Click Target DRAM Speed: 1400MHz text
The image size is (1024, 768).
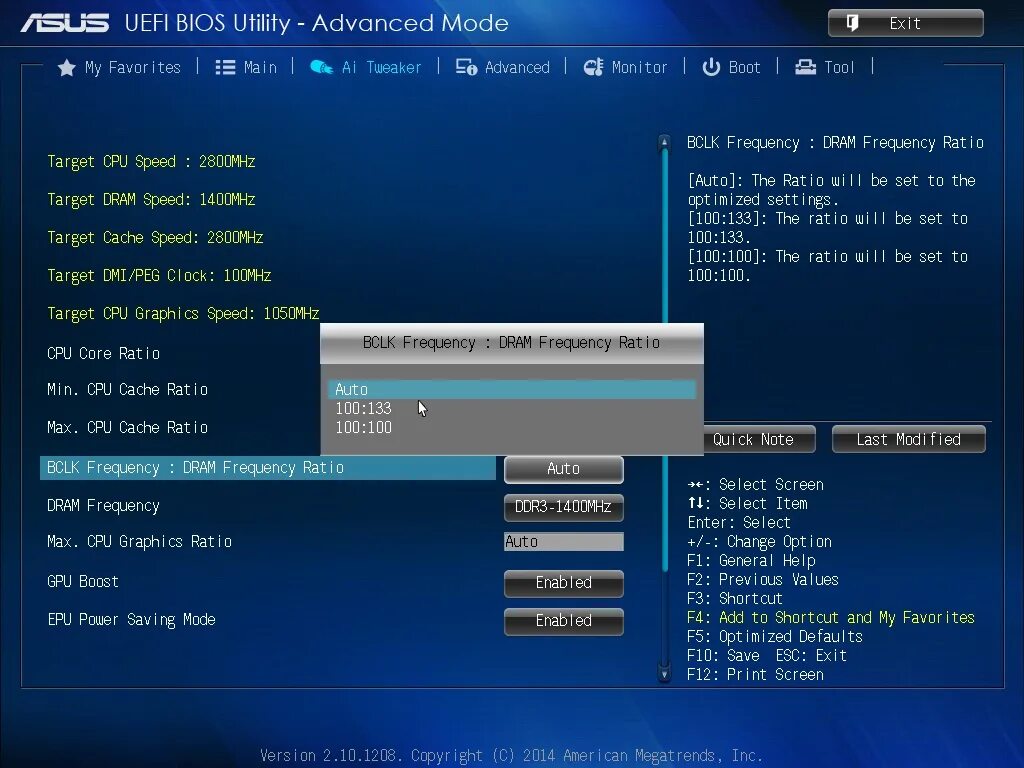[x=151, y=200]
